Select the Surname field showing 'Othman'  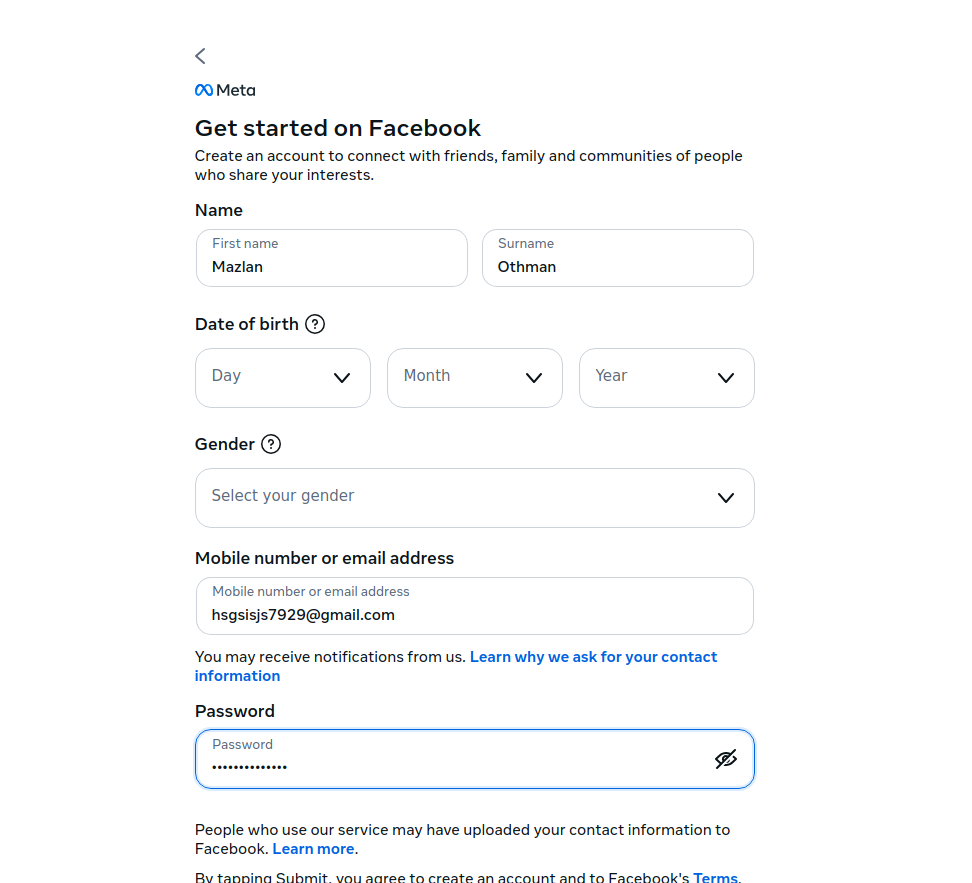617,258
